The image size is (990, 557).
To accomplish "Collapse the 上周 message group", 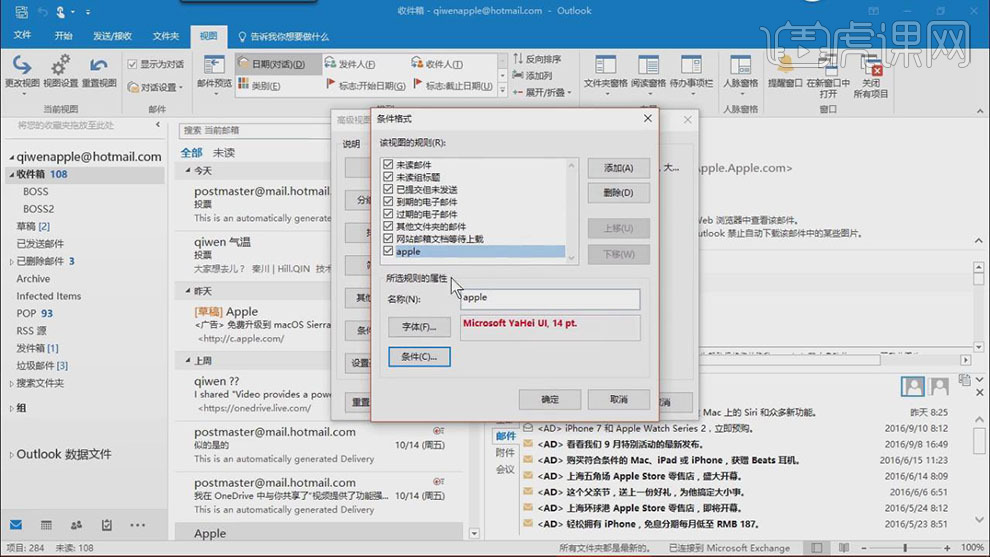I will (188, 361).
